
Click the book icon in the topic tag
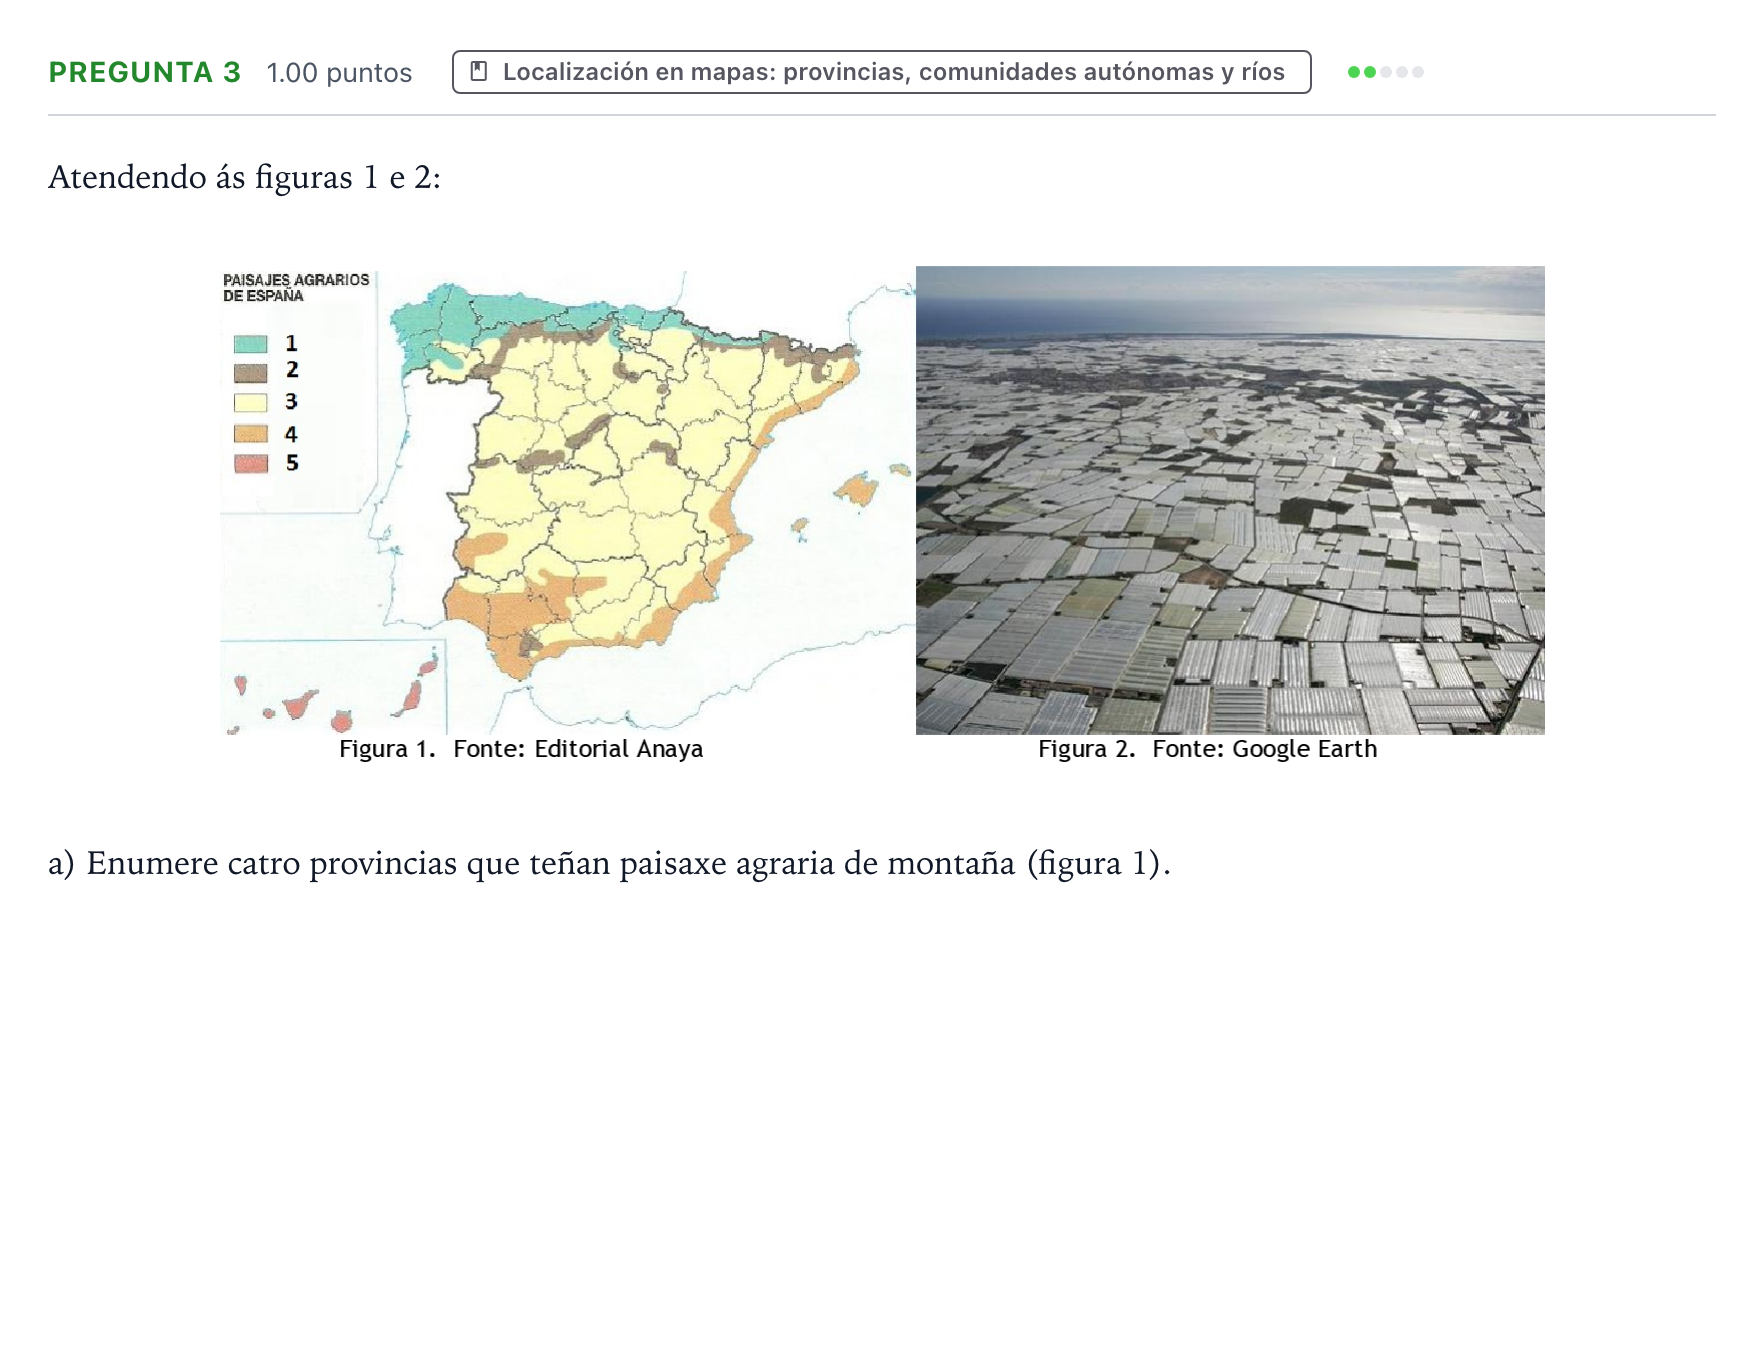click(x=479, y=72)
